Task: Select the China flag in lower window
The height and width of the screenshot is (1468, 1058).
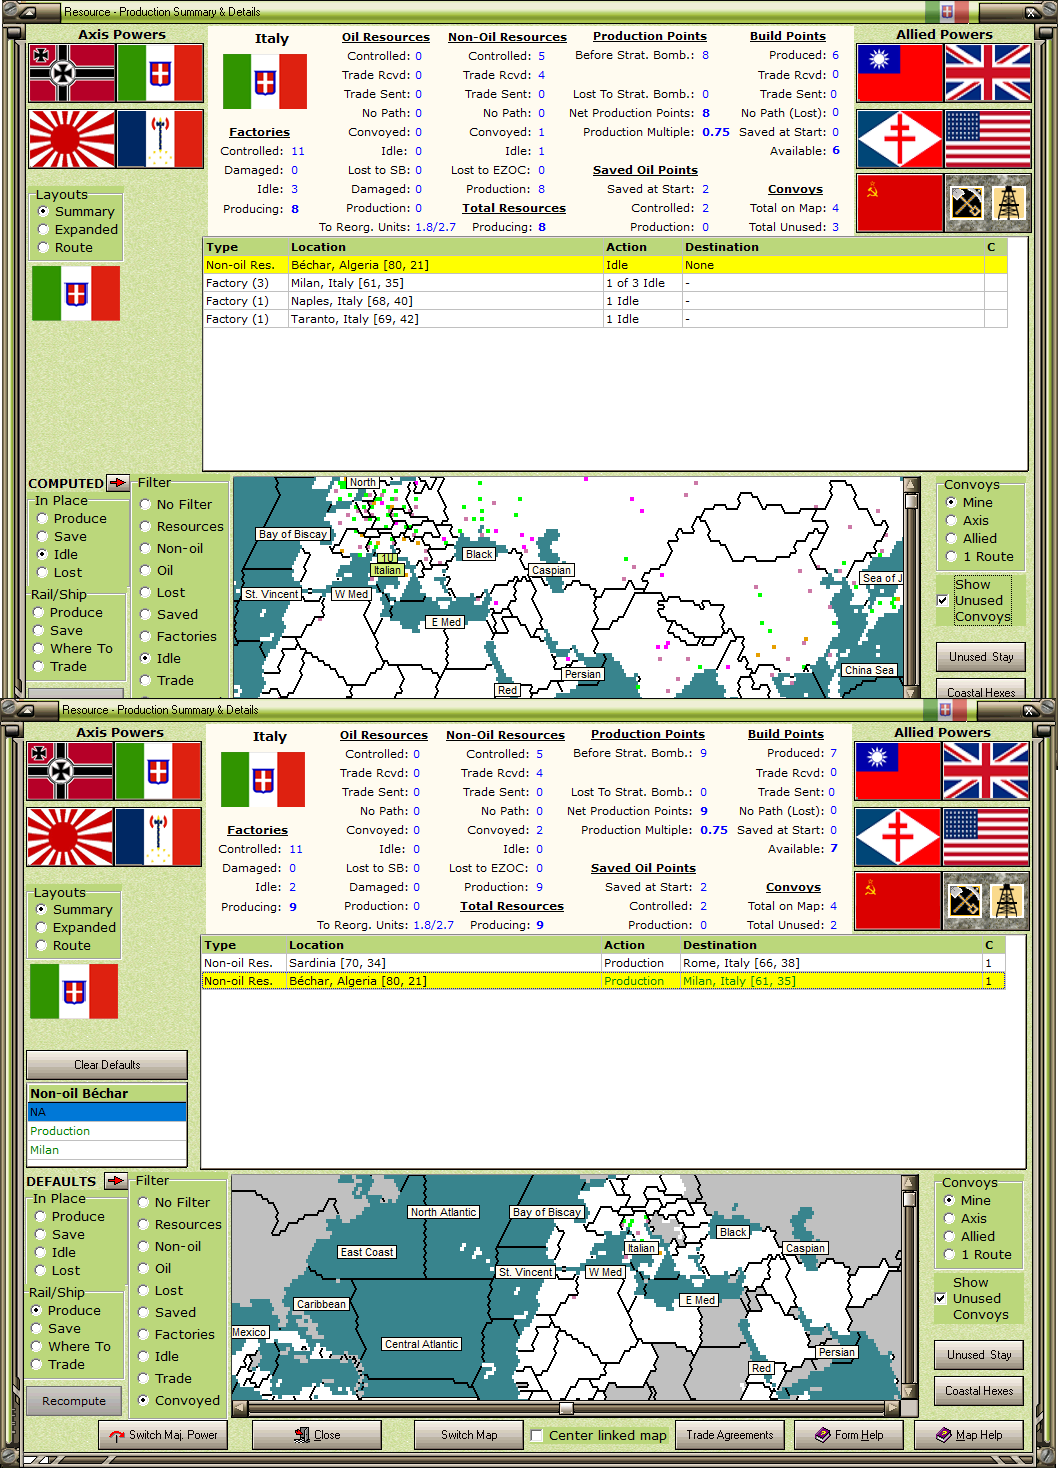Action: 898,771
